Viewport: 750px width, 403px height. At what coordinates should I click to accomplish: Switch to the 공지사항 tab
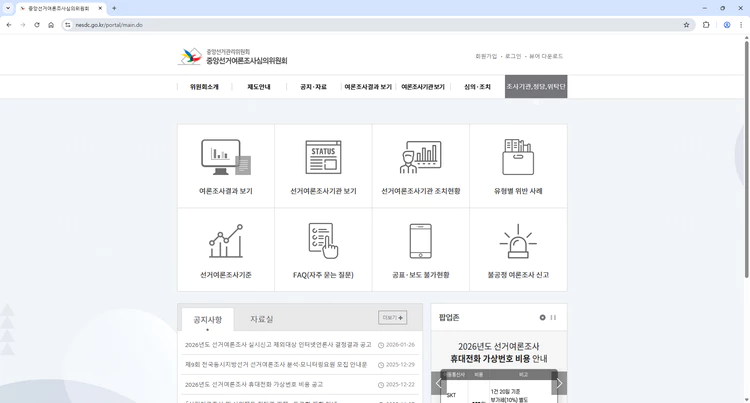point(208,319)
